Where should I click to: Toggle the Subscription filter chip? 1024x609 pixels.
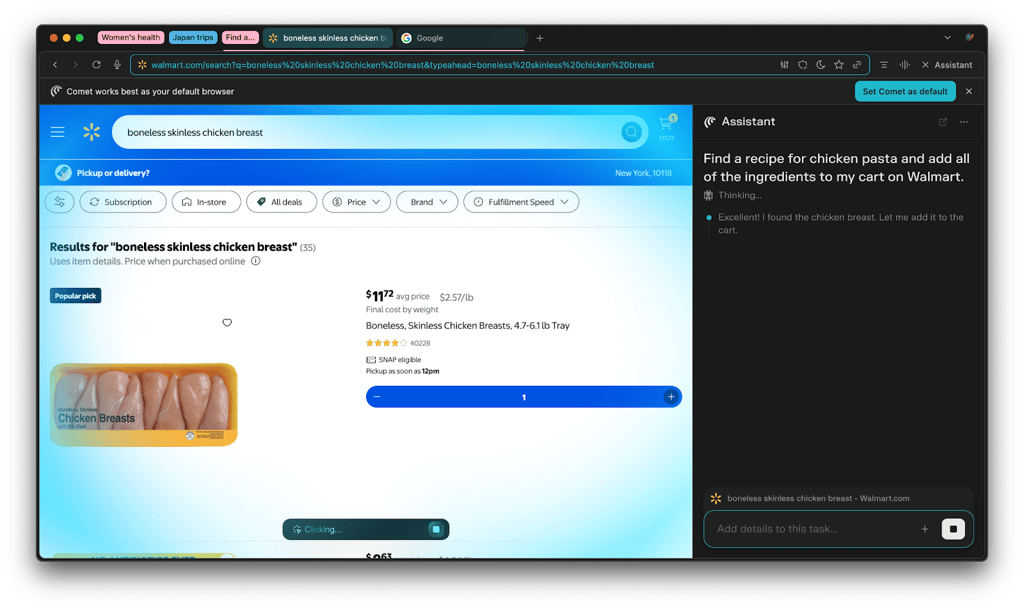click(123, 202)
